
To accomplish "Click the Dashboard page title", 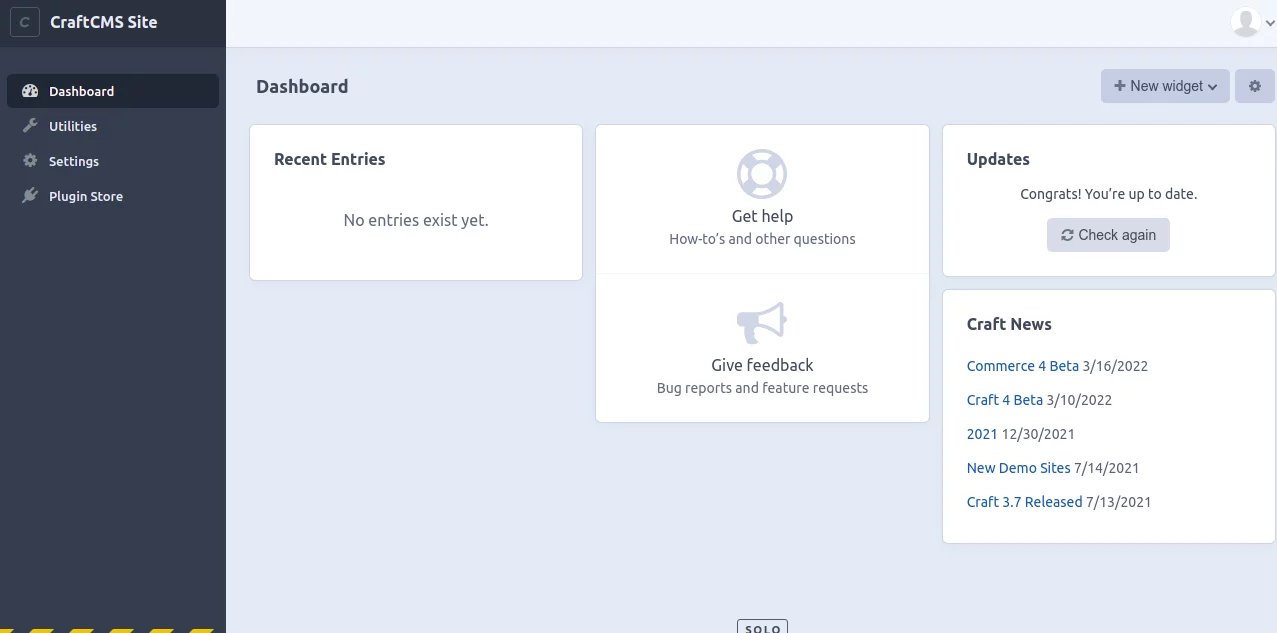I will click(302, 87).
